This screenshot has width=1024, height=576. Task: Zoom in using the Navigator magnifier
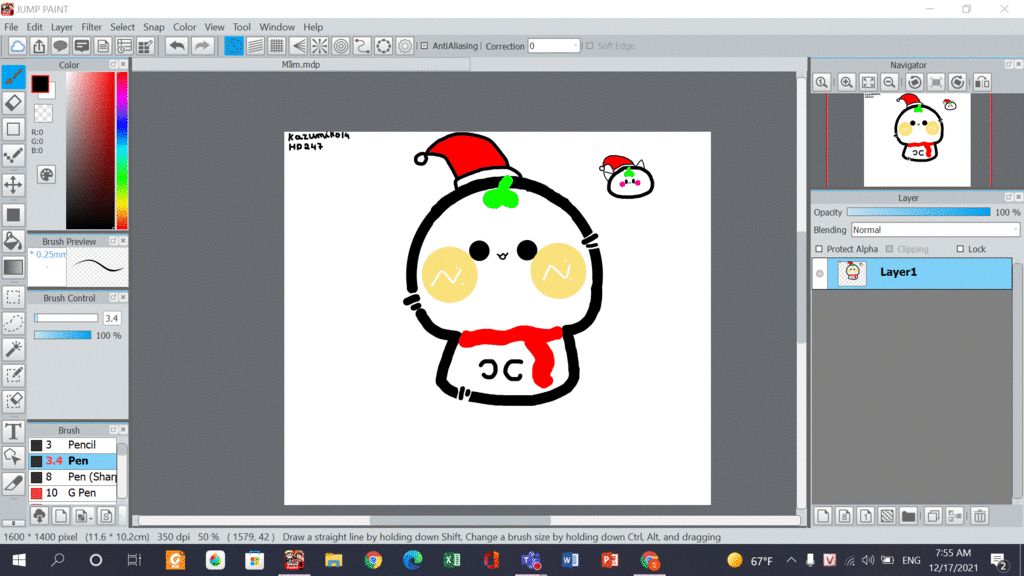click(x=846, y=82)
